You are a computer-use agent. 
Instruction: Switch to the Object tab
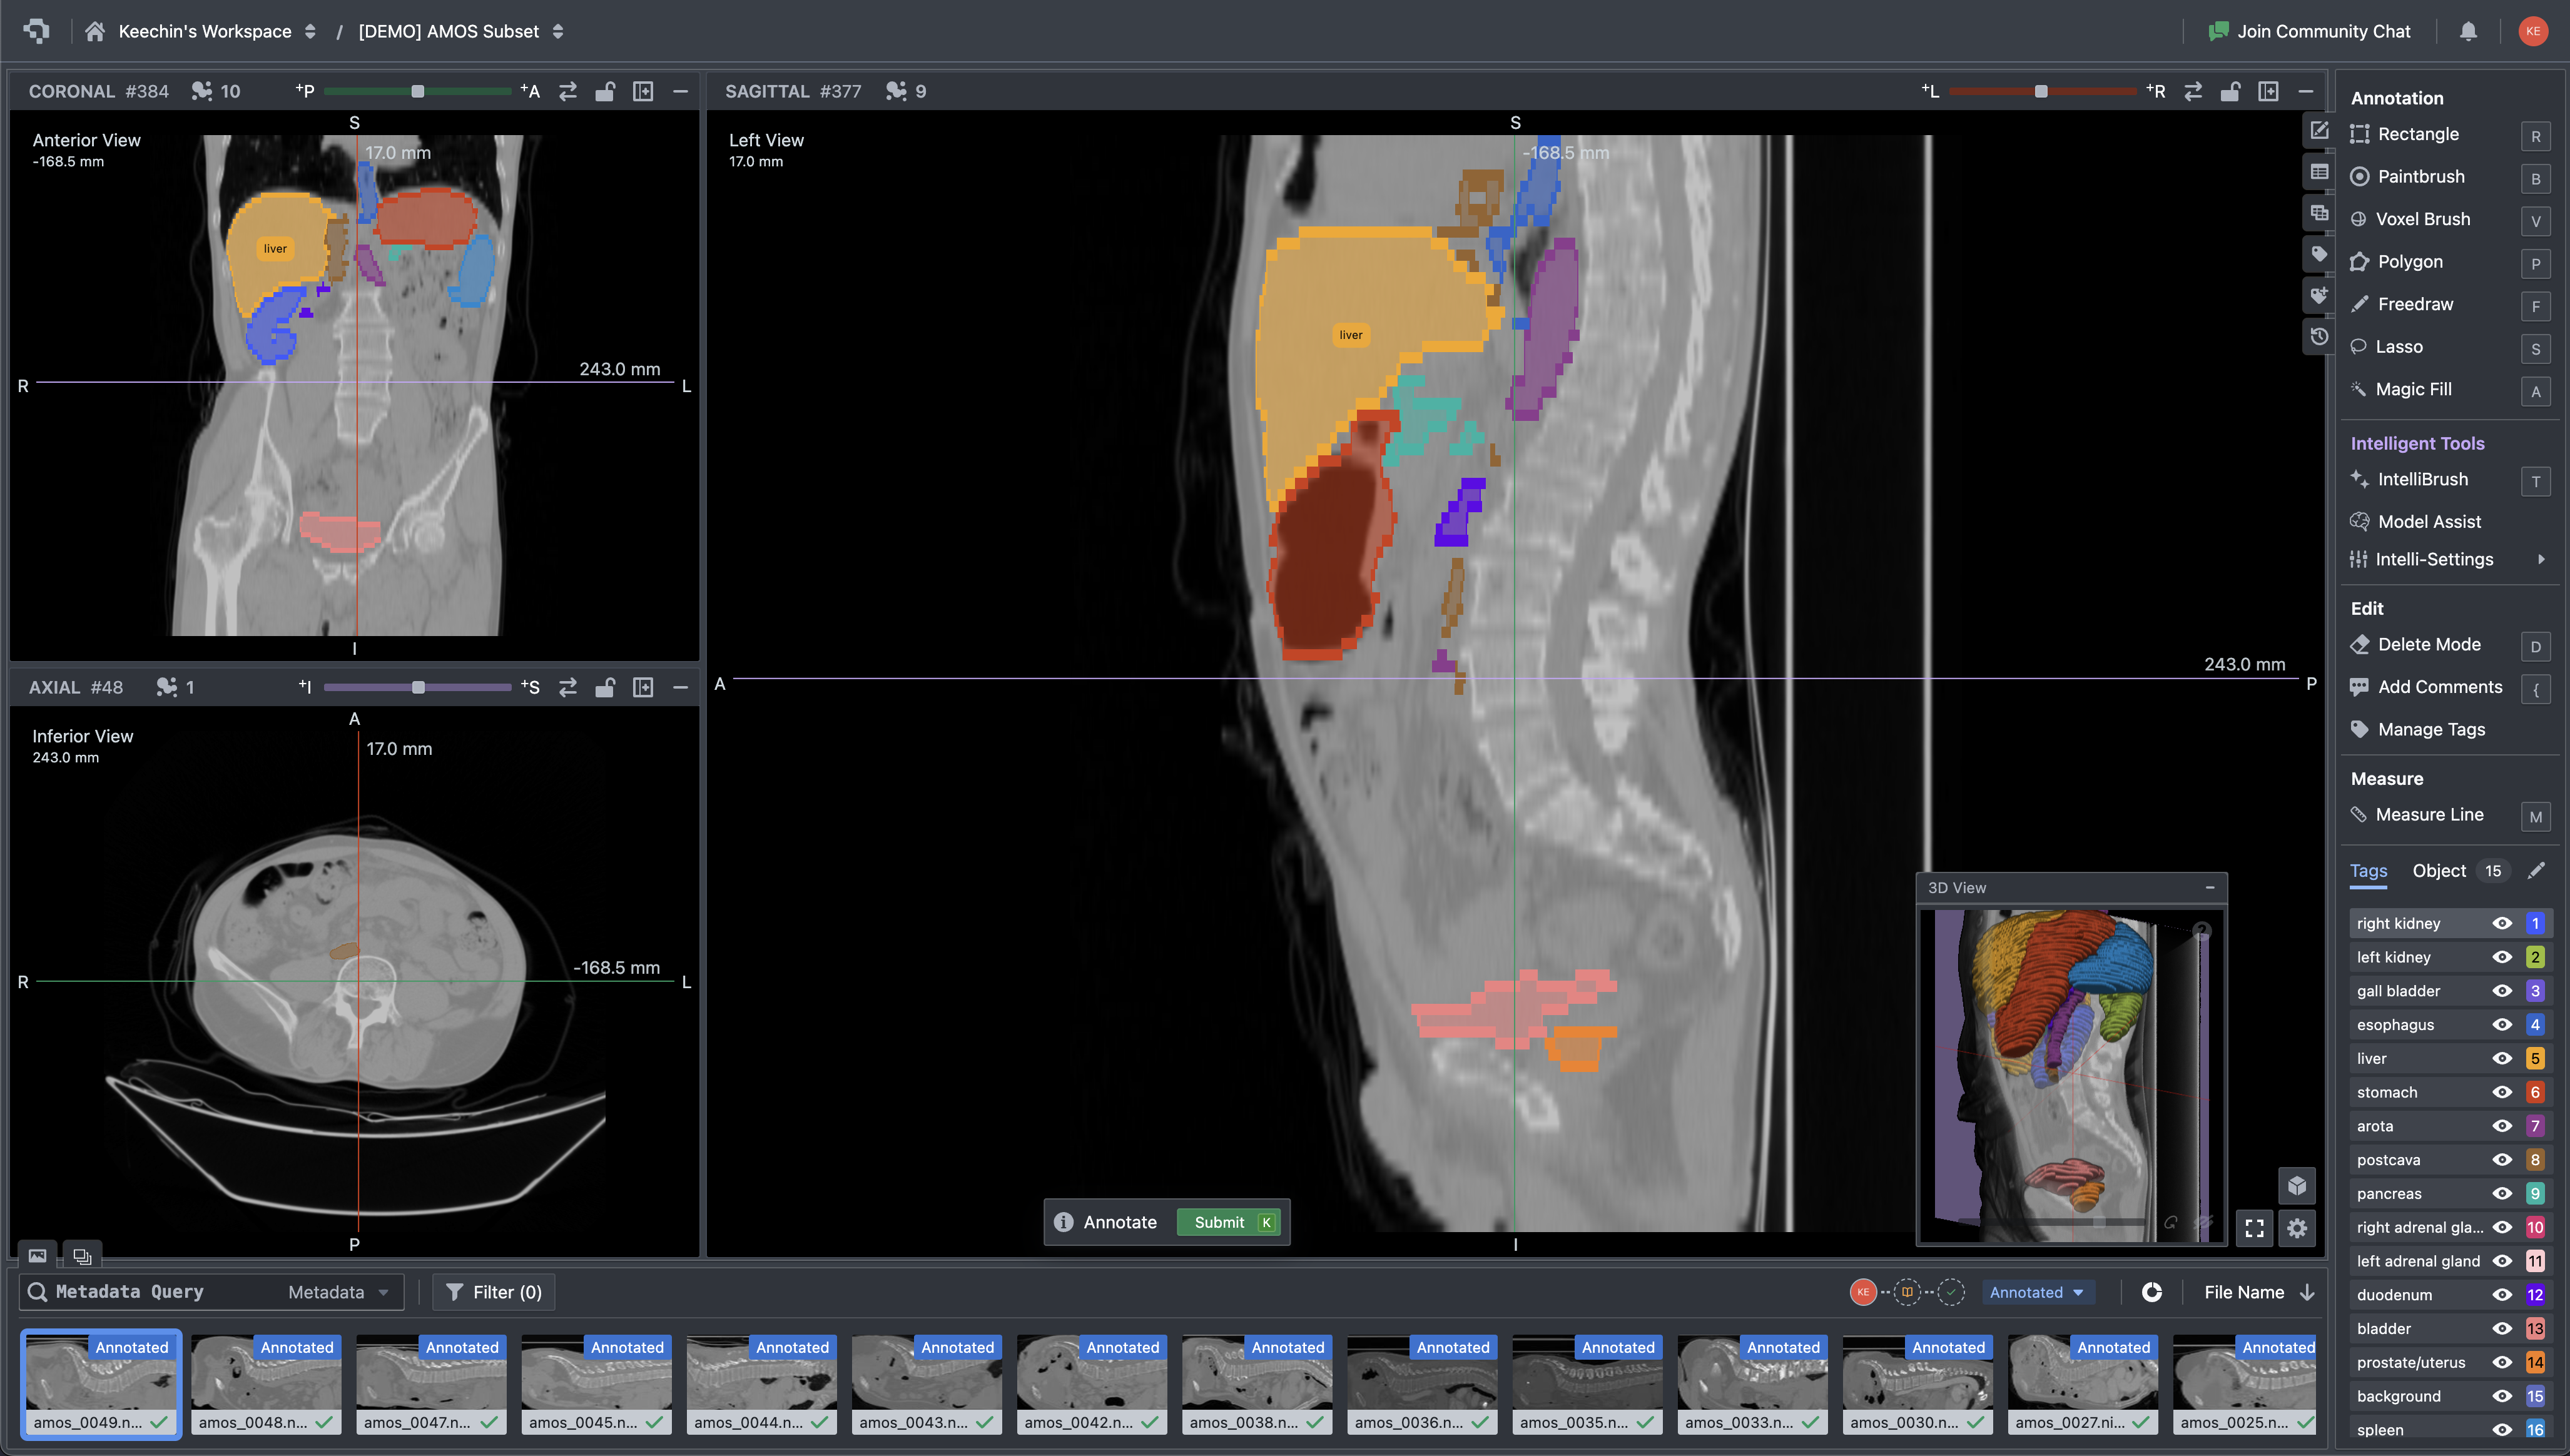[x=2439, y=870]
